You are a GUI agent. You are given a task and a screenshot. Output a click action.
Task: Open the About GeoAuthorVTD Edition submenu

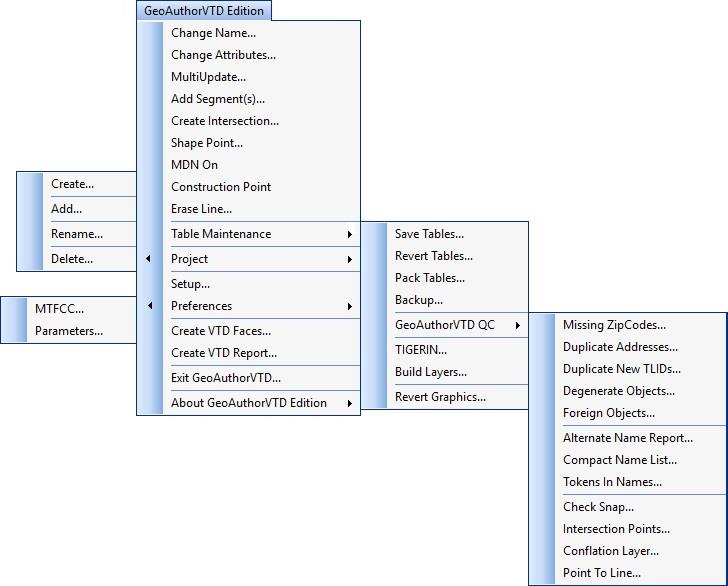(250, 403)
